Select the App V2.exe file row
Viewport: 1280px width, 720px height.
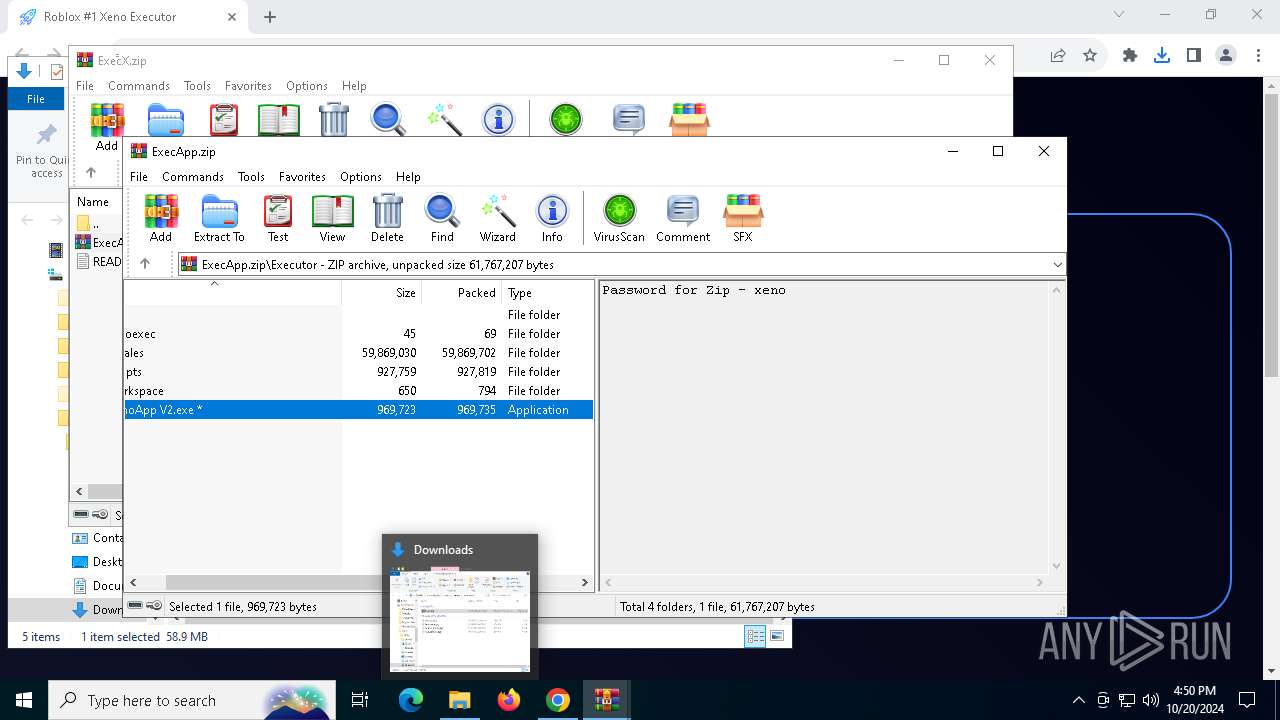pos(358,410)
